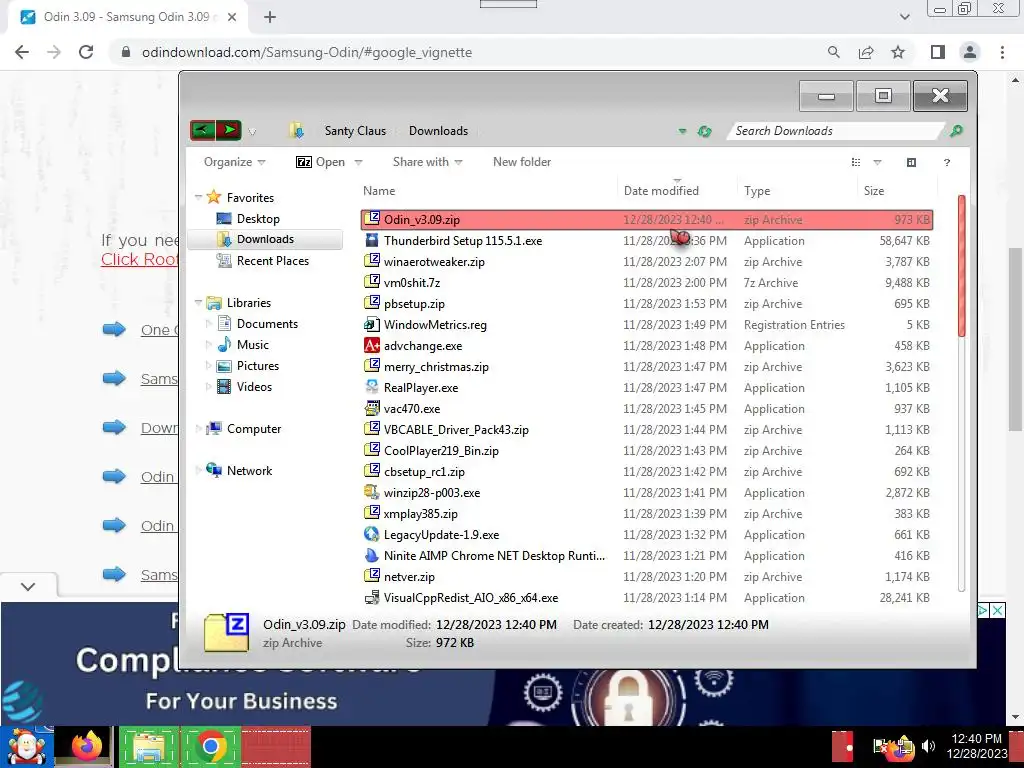Click the Santy Claus breadcrumb segment
1024x768 pixels.
point(355,131)
